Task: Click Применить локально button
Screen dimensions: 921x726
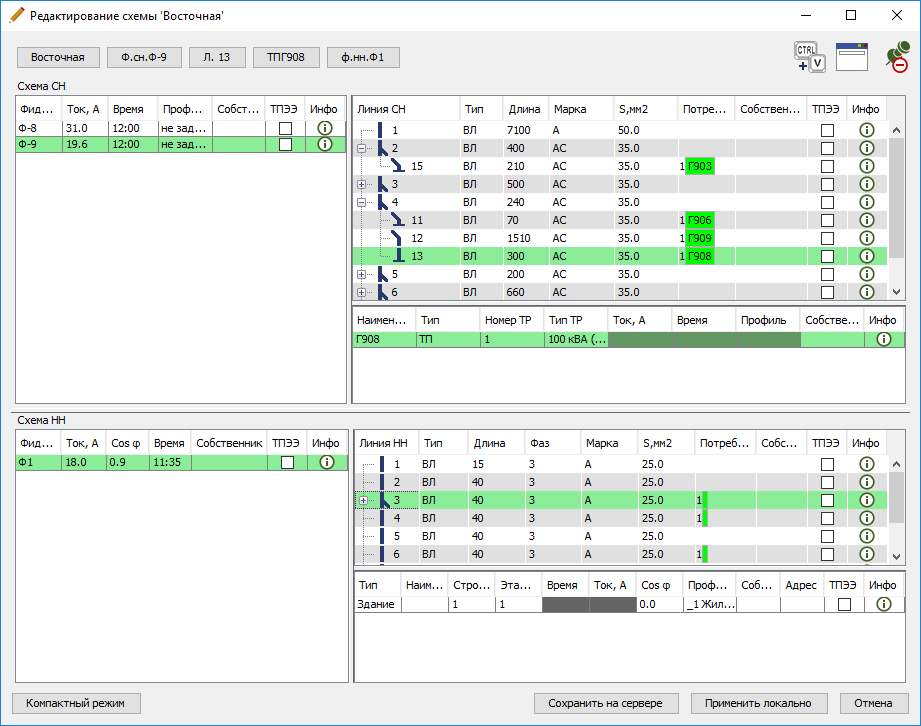Action: coord(758,703)
